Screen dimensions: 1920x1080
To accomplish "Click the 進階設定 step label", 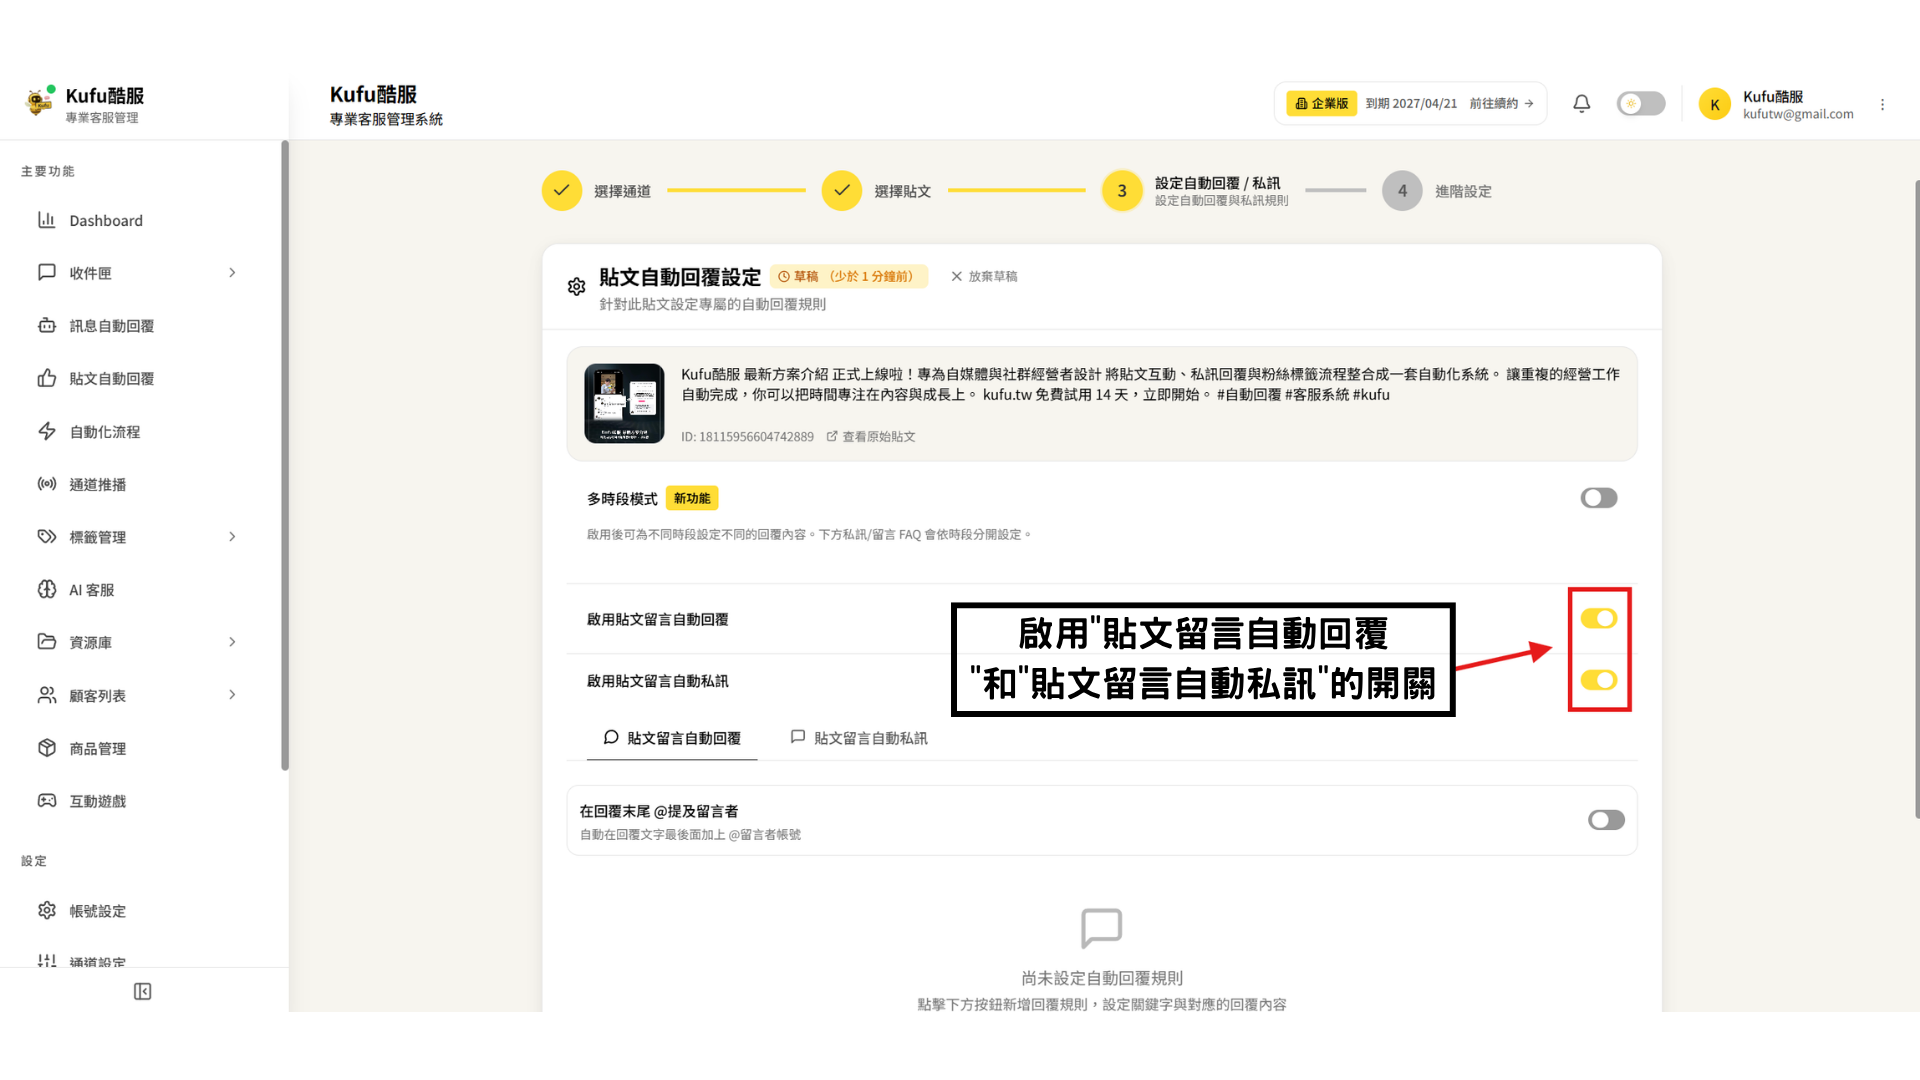I will [1463, 191].
